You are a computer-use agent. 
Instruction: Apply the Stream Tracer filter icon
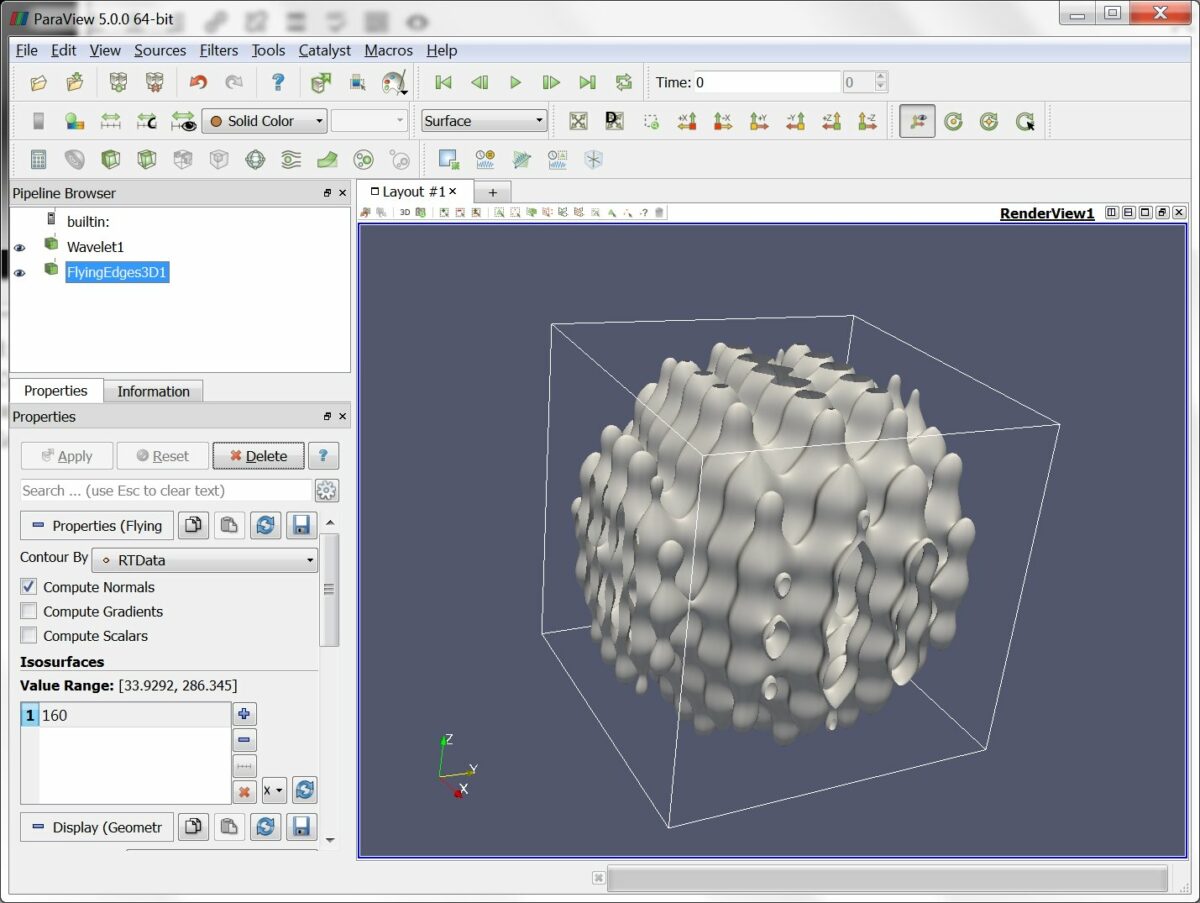point(290,159)
